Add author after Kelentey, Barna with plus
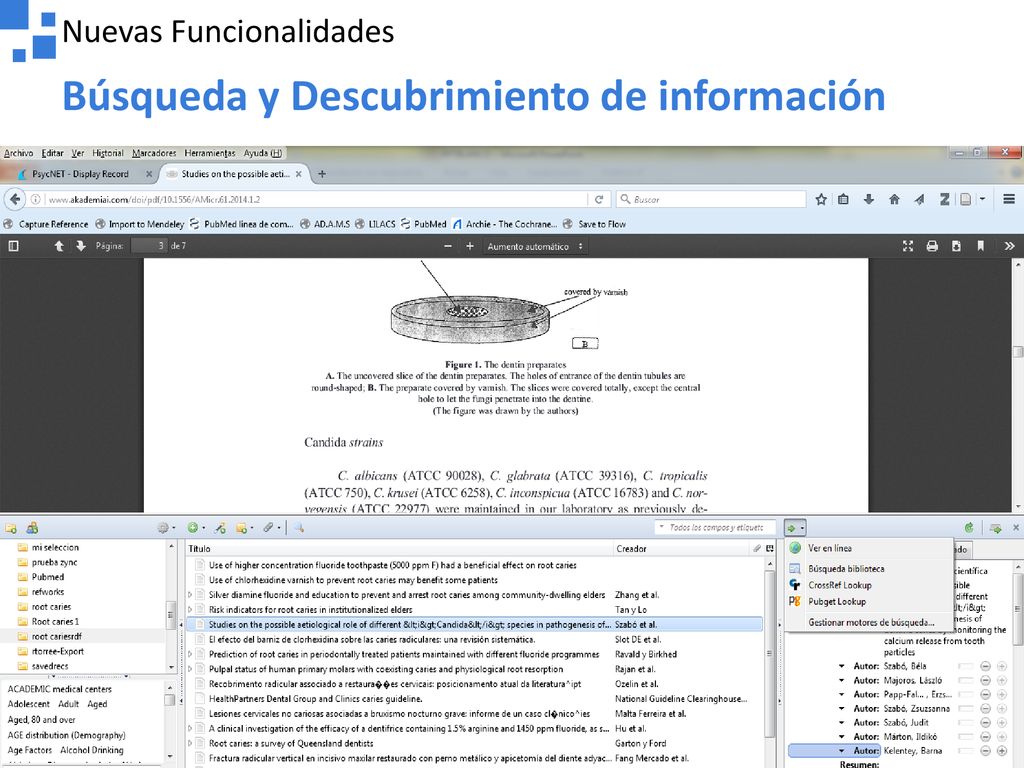 (x=1001, y=751)
